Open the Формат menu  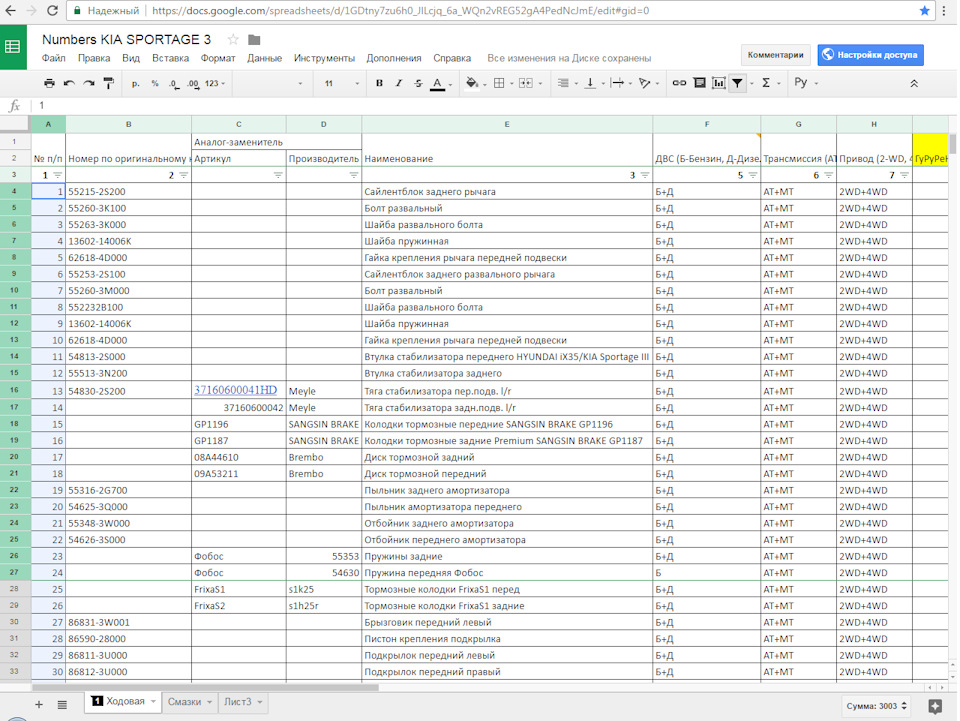tap(218, 58)
